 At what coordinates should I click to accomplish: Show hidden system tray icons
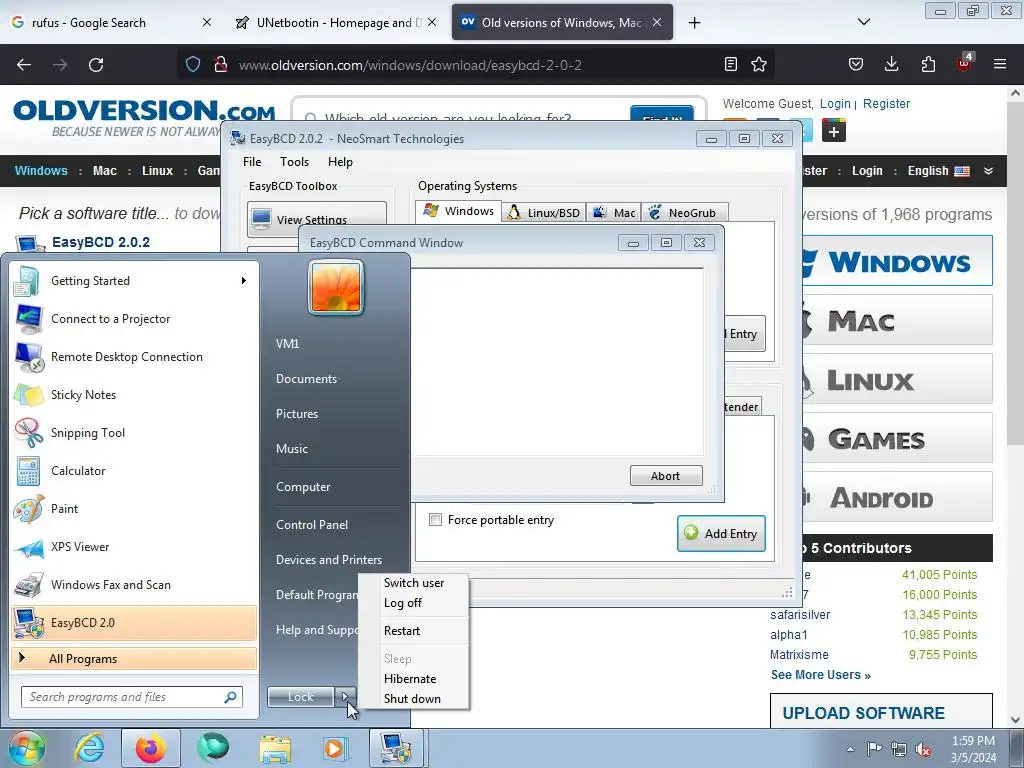click(x=850, y=749)
